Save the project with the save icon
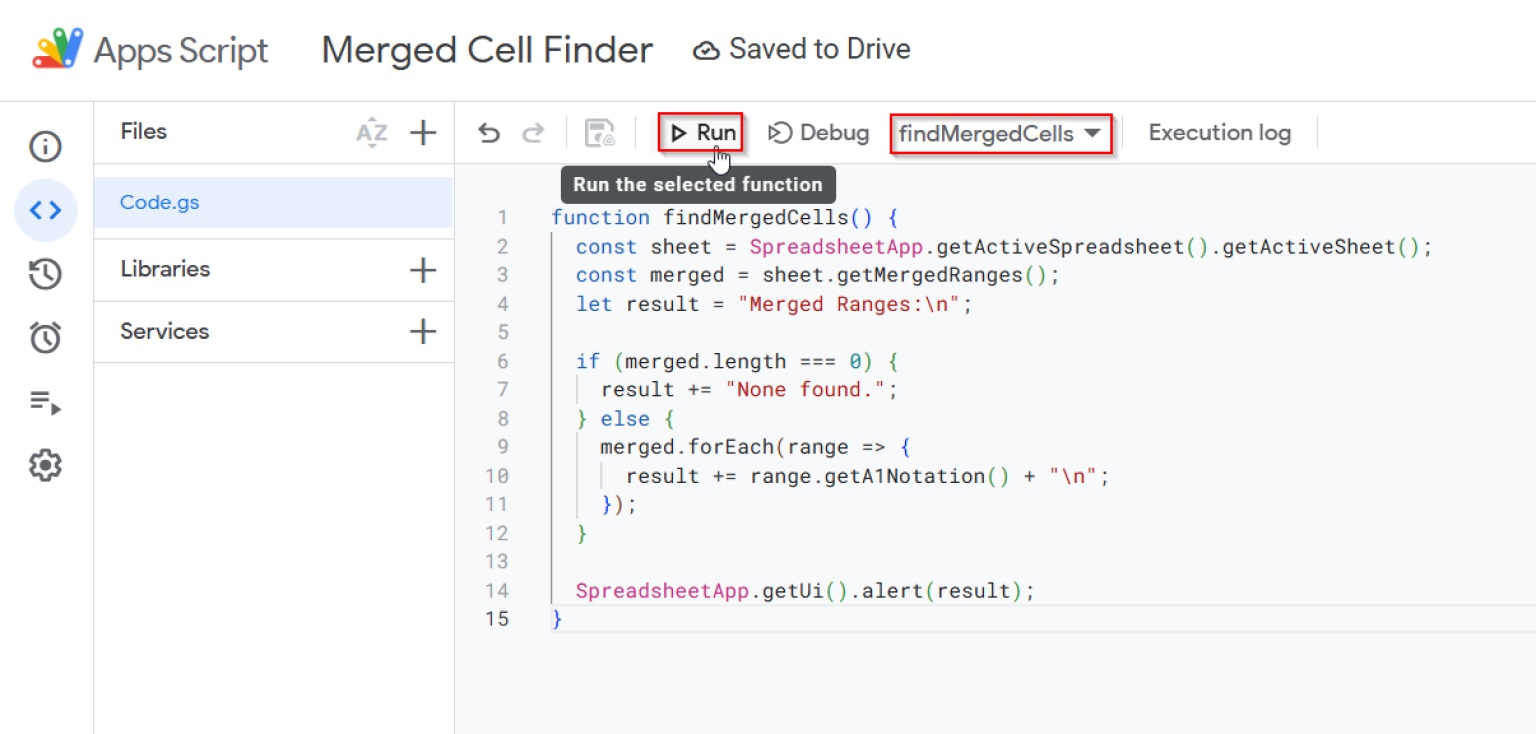The image size is (1536, 734). 599,132
